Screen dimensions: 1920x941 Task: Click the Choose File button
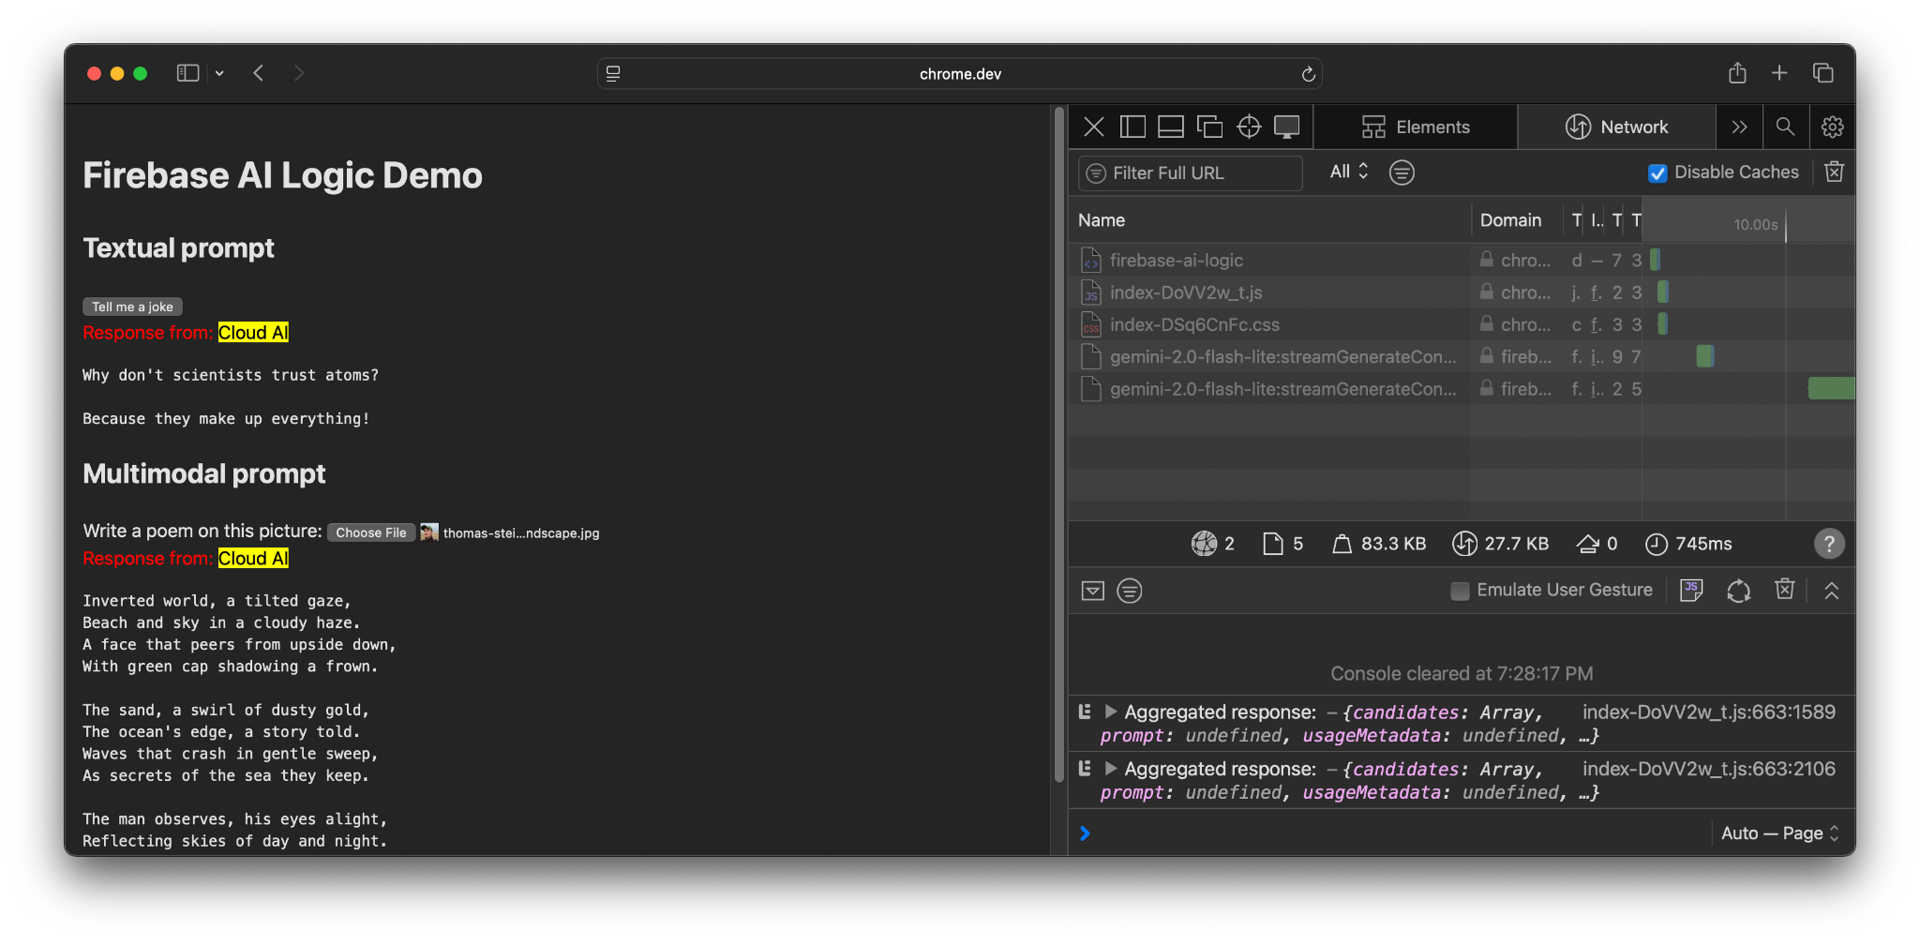(371, 532)
